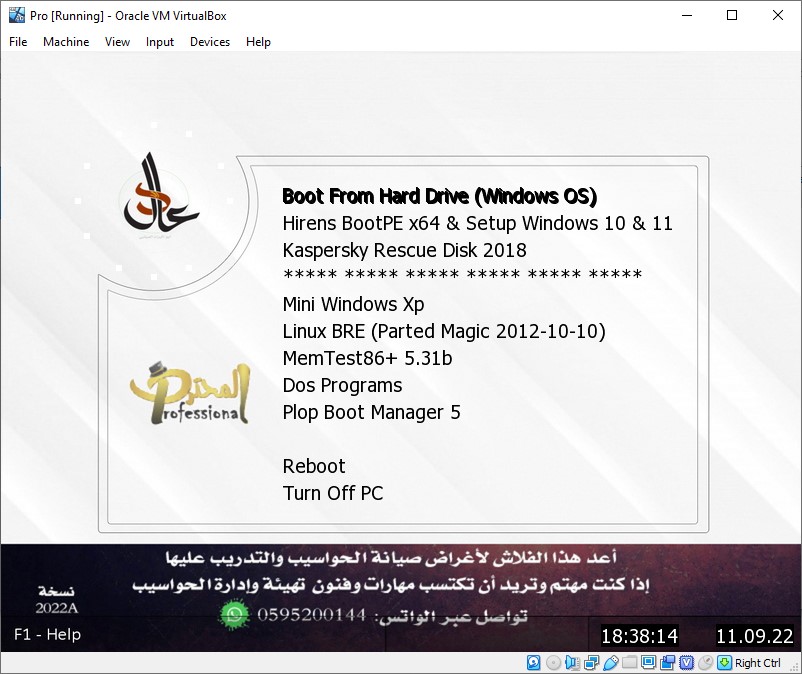Open the View menu
Screen dimensions: 802x674
[117, 42]
